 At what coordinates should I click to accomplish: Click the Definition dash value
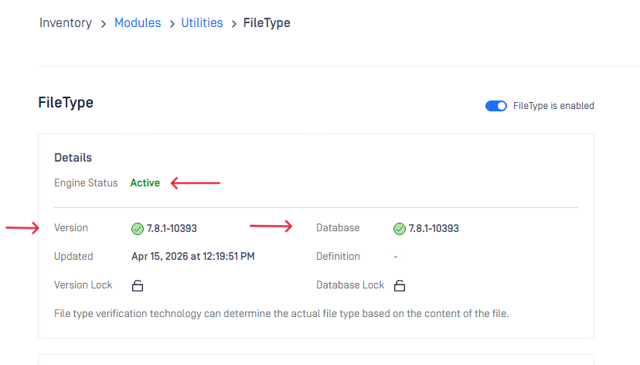[x=396, y=257]
